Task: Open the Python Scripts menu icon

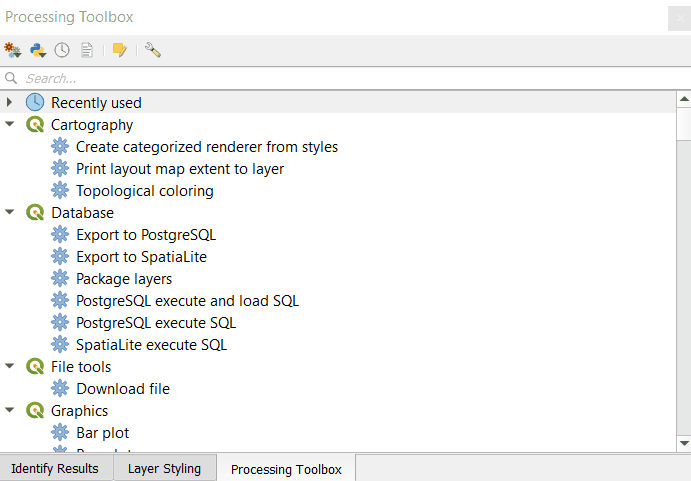Action: [38, 50]
